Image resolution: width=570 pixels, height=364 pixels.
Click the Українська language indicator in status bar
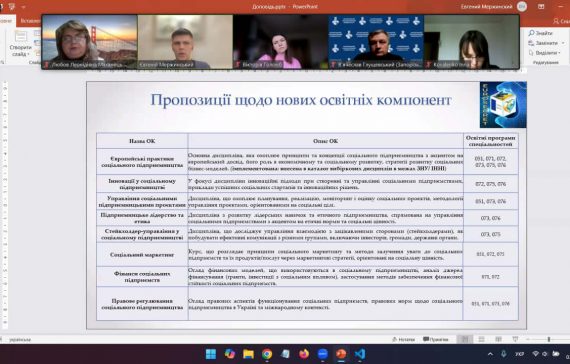20,340
